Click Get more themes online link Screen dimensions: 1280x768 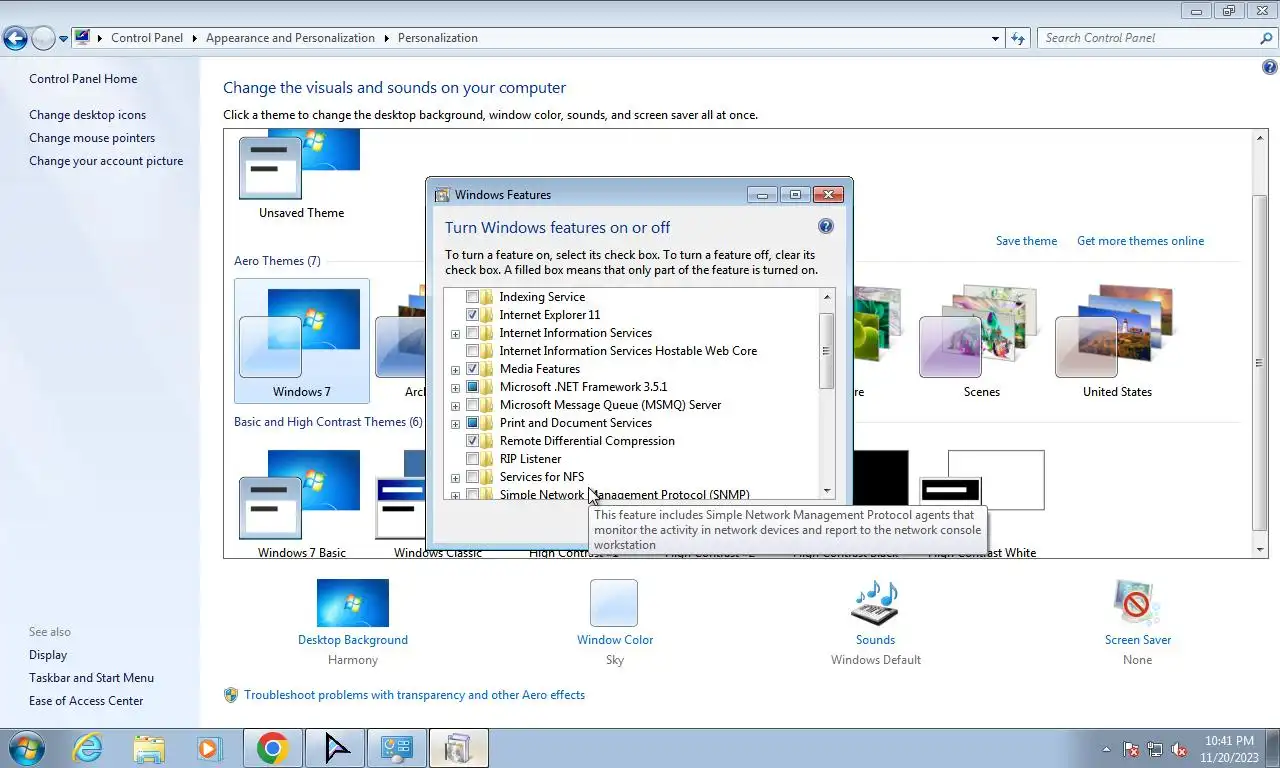pos(1140,241)
